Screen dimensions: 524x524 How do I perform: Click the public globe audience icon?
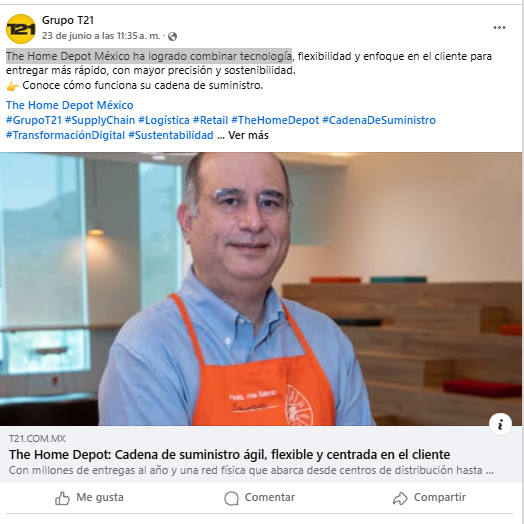coord(172,36)
